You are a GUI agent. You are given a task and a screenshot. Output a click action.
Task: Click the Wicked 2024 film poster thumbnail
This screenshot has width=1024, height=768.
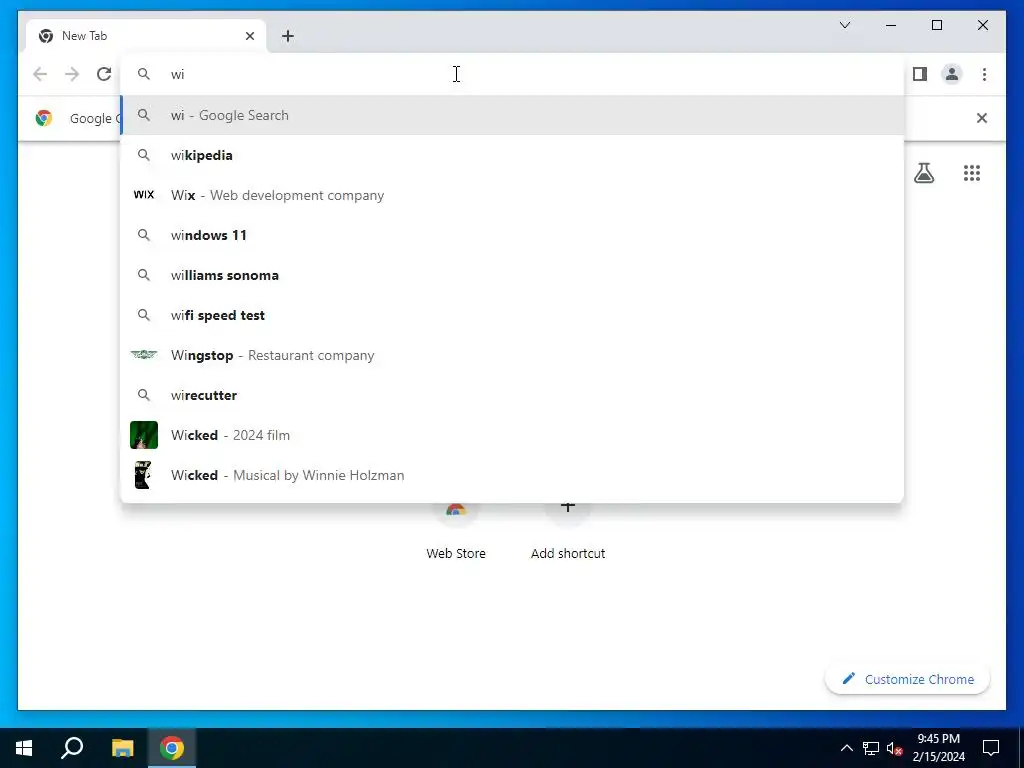pyautogui.click(x=144, y=435)
